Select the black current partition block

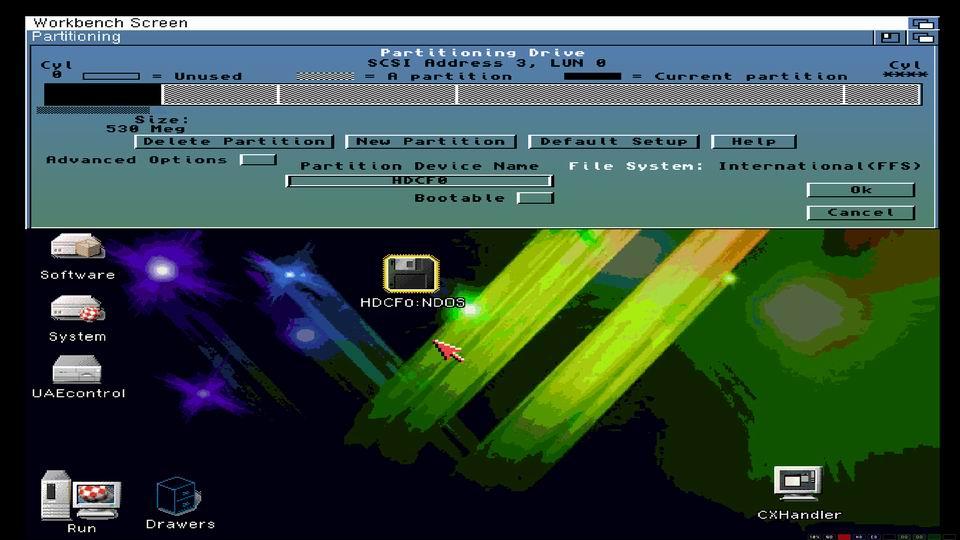point(102,95)
